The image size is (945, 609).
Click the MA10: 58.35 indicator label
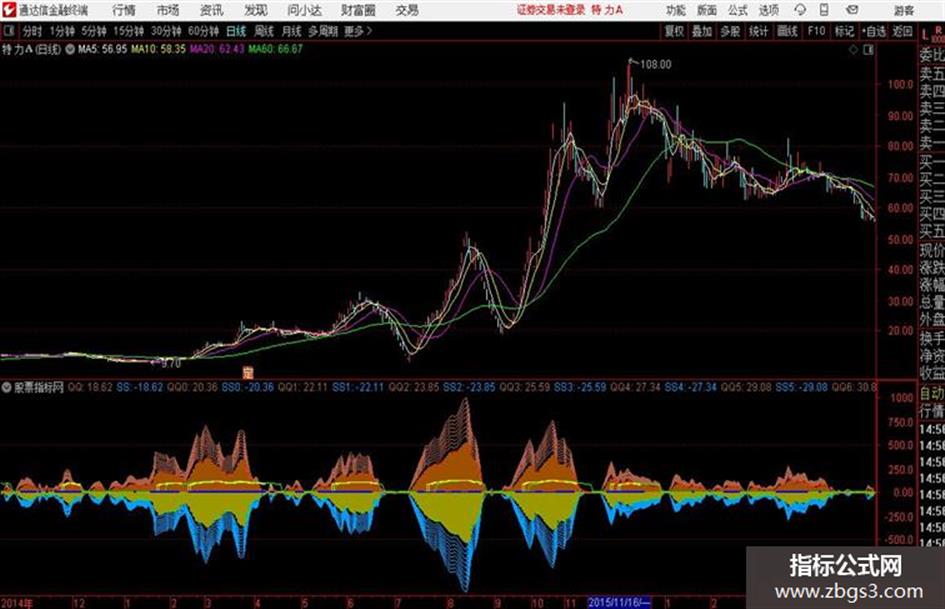point(159,49)
